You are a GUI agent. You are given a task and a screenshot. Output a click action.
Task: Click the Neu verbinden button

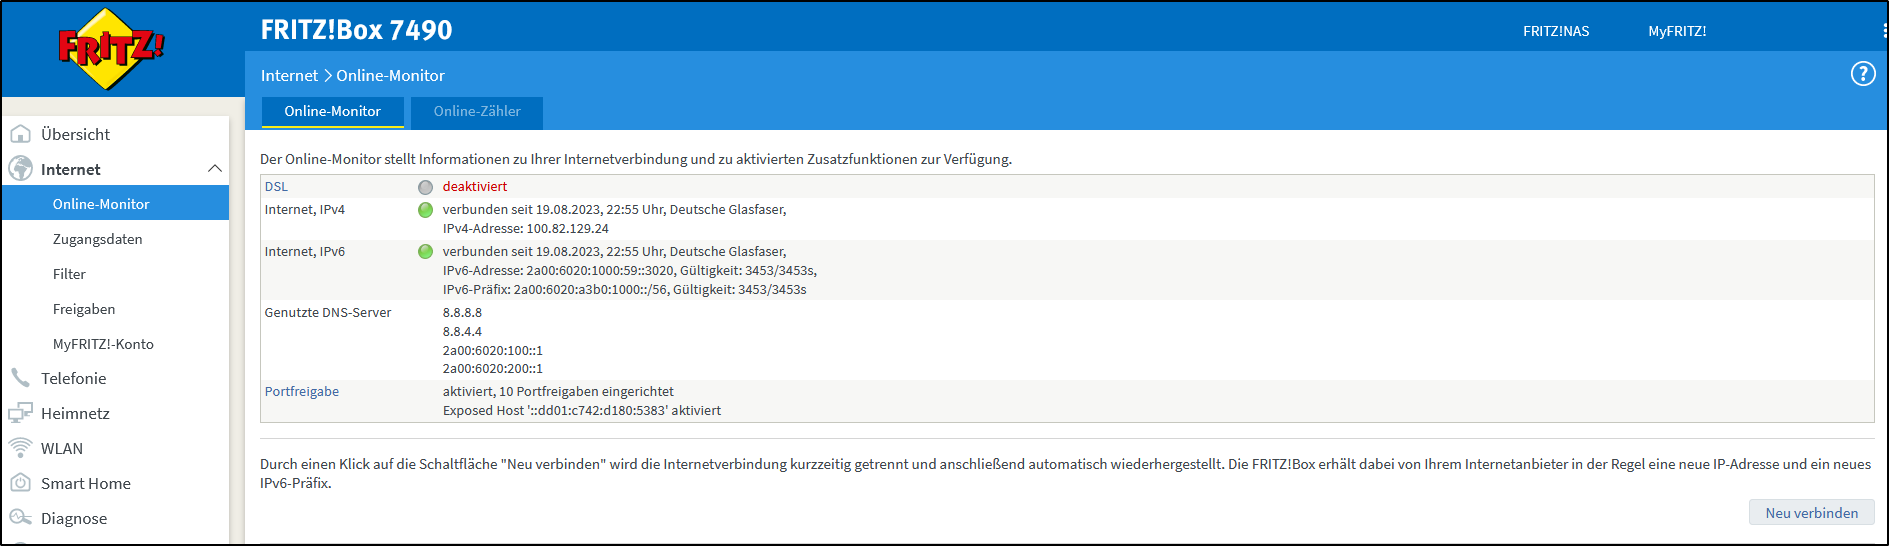[1811, 512]
